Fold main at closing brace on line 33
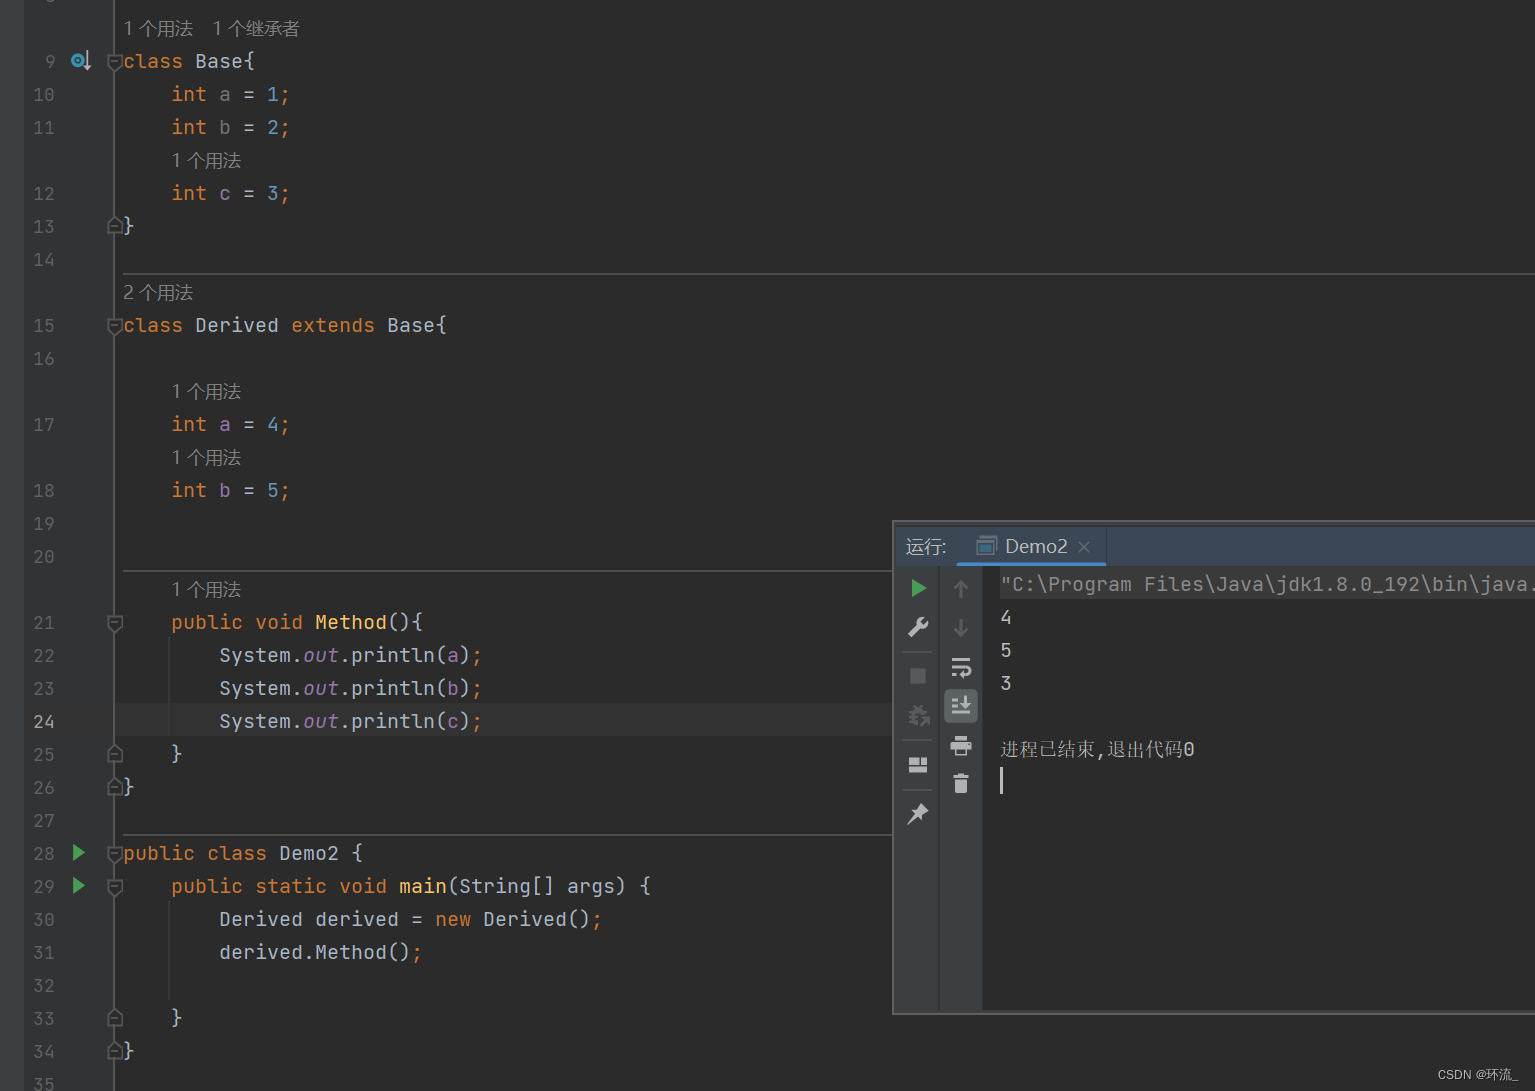1535x1091 pixels. [115, 1018]
